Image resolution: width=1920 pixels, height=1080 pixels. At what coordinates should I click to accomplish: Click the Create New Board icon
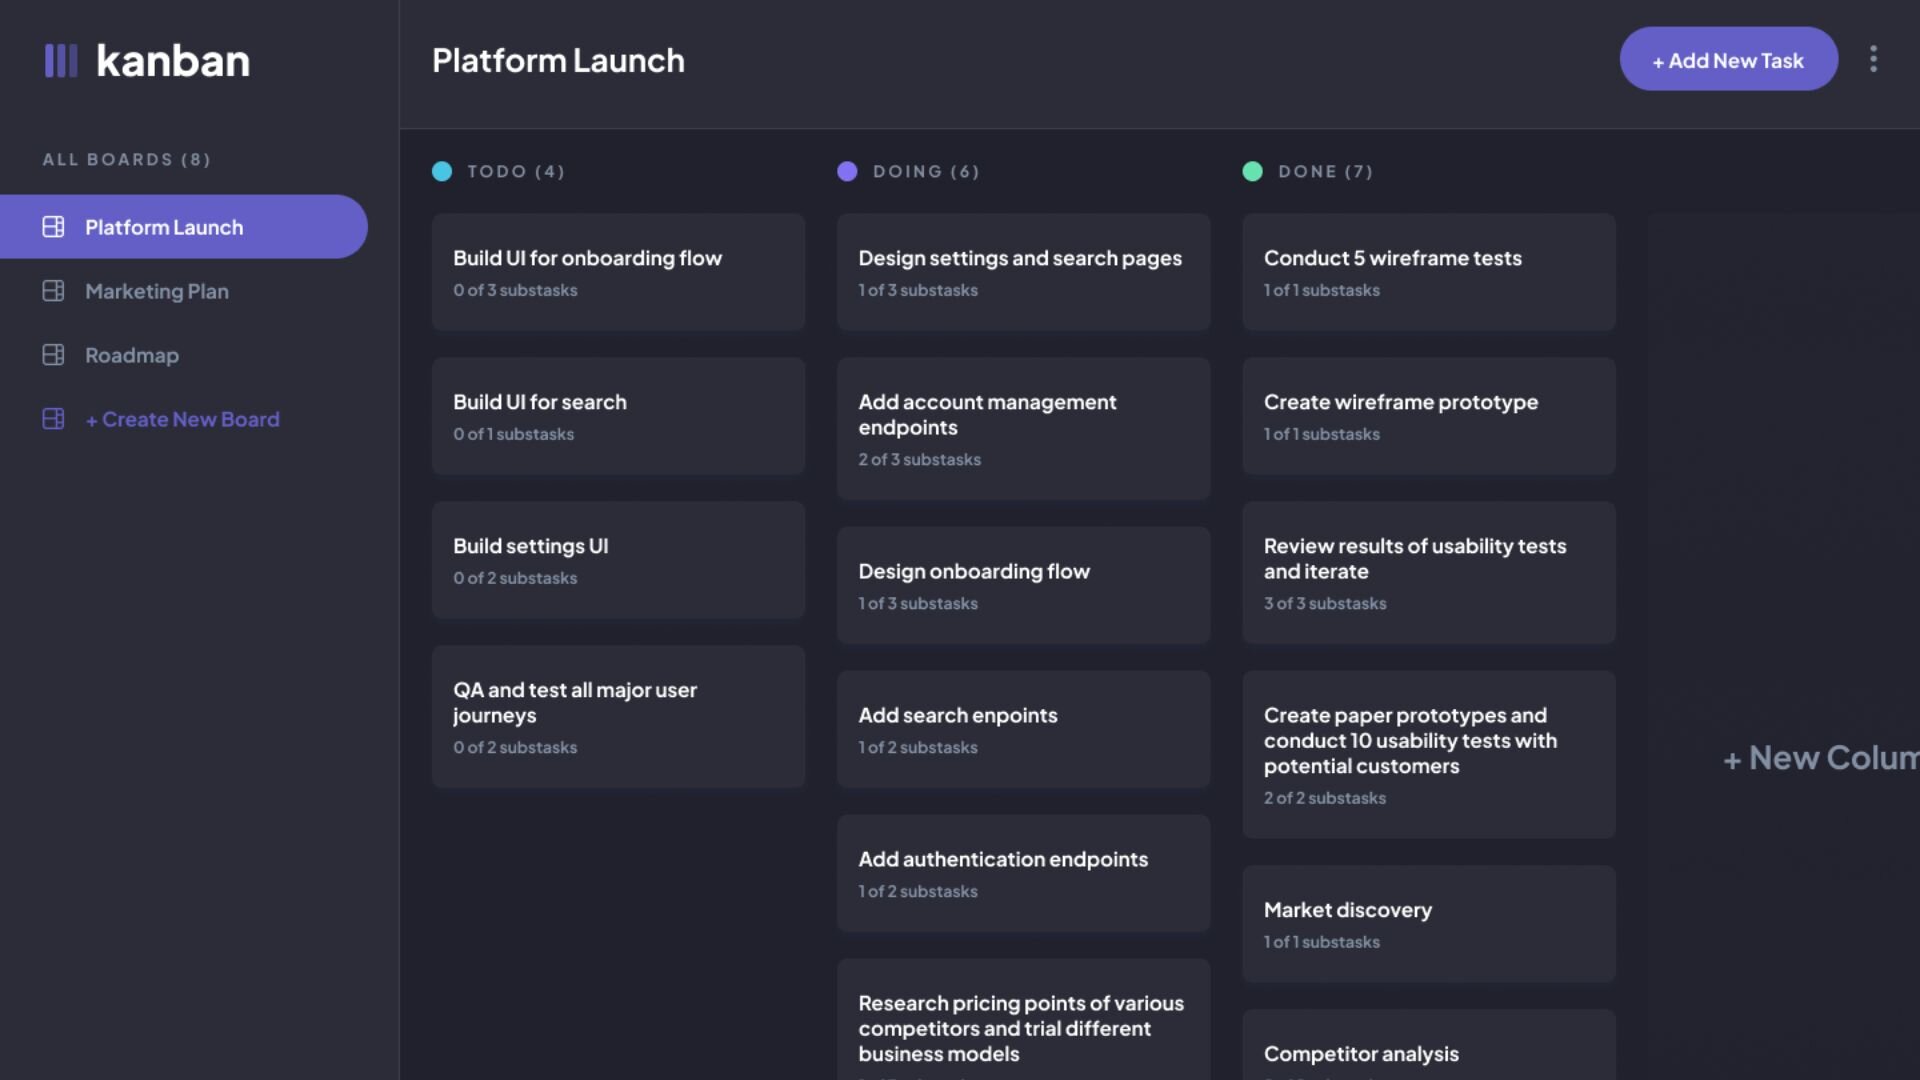coord(54,419)
